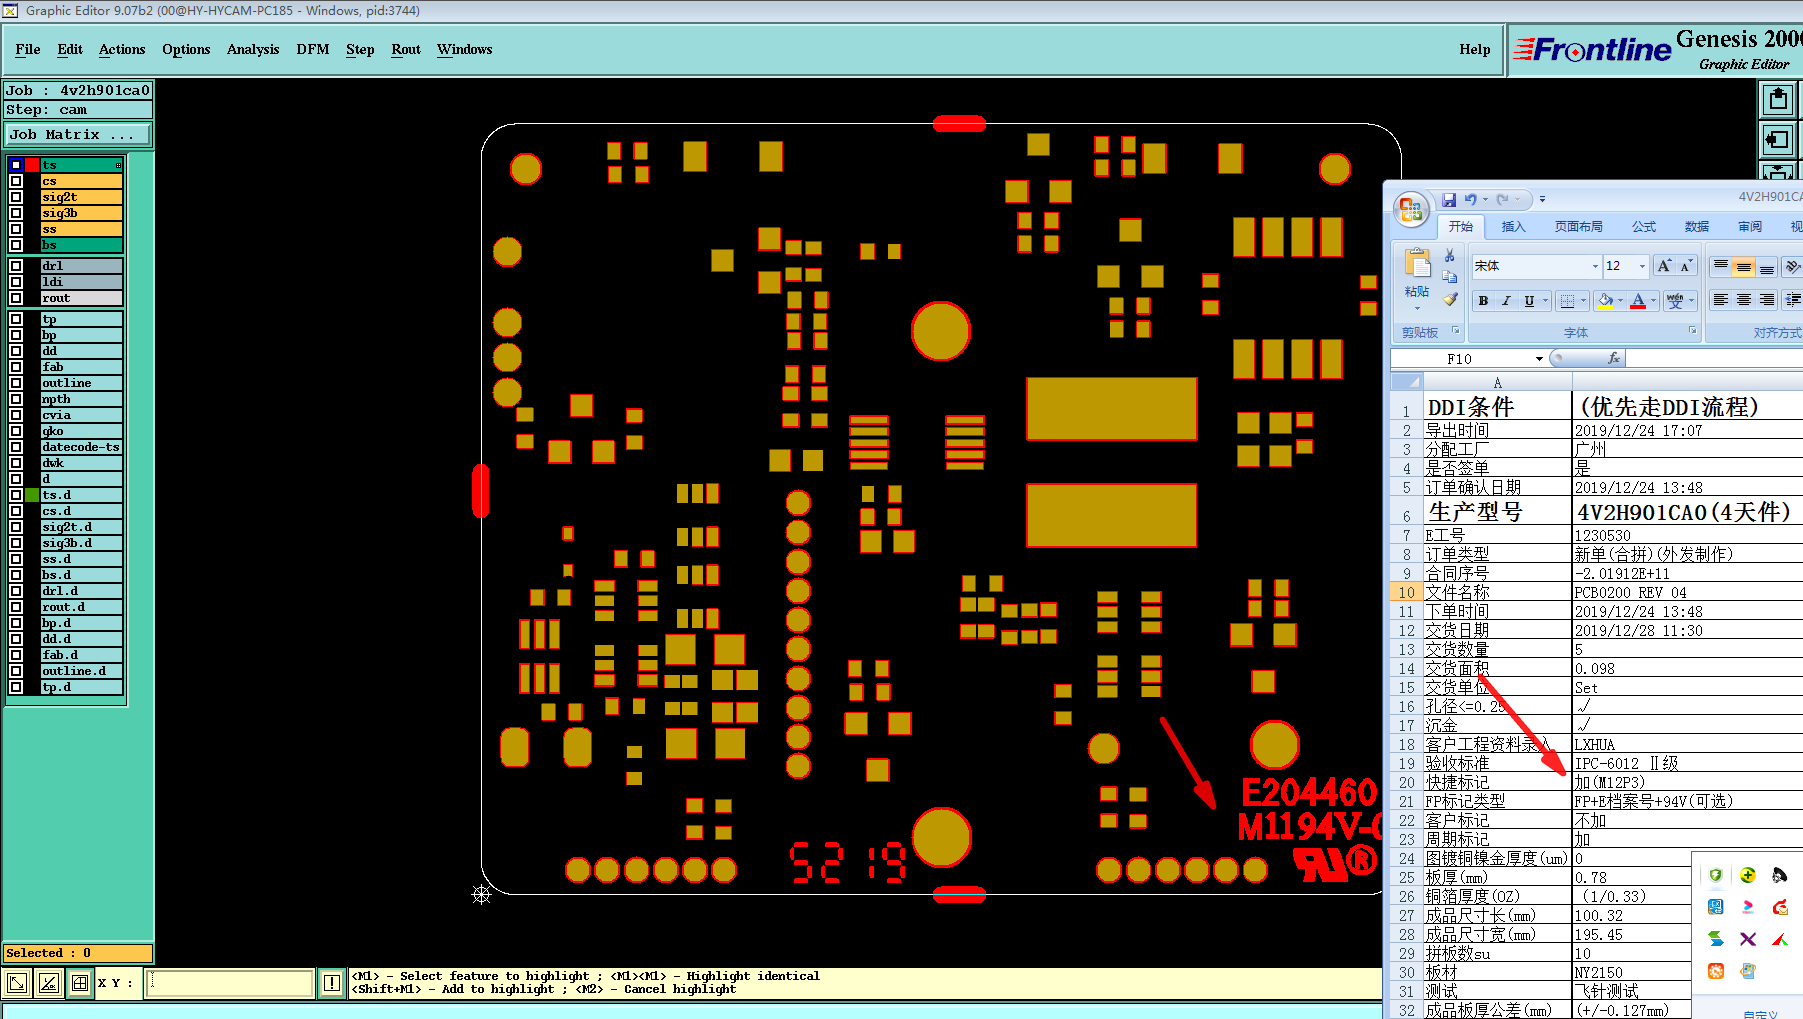
Task: Click the Copy icon in Excel ribbon
Action: 1450,277
